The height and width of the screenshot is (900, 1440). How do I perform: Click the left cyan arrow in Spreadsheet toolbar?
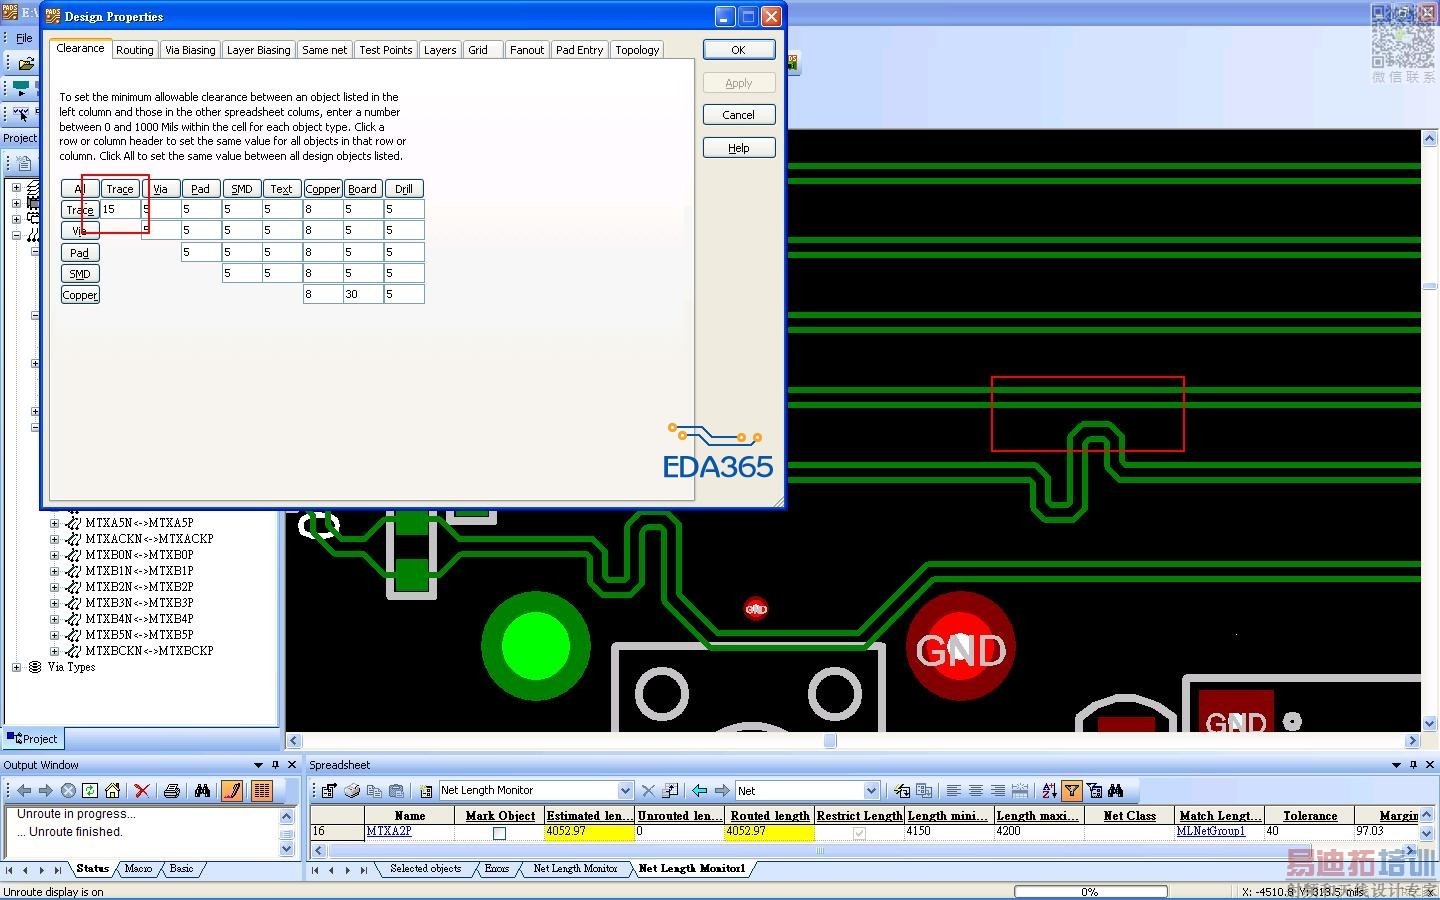(699, 791)
